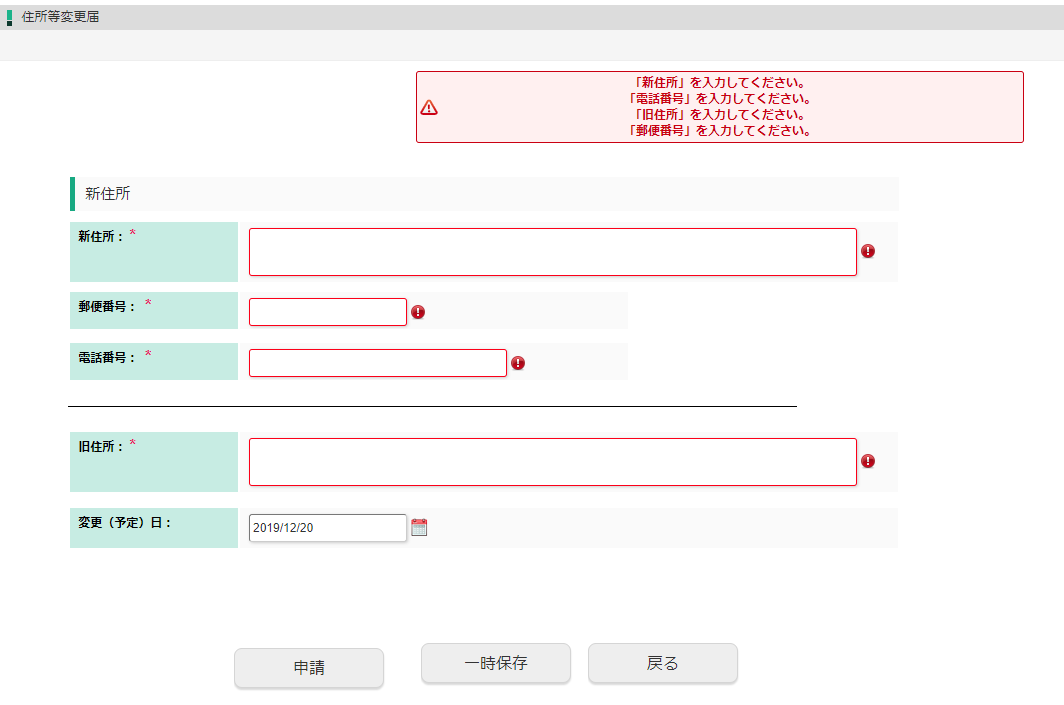Click the 住所等変更届 page title
This screenshot has width=1064, height=705.
(x=60, y=17)
